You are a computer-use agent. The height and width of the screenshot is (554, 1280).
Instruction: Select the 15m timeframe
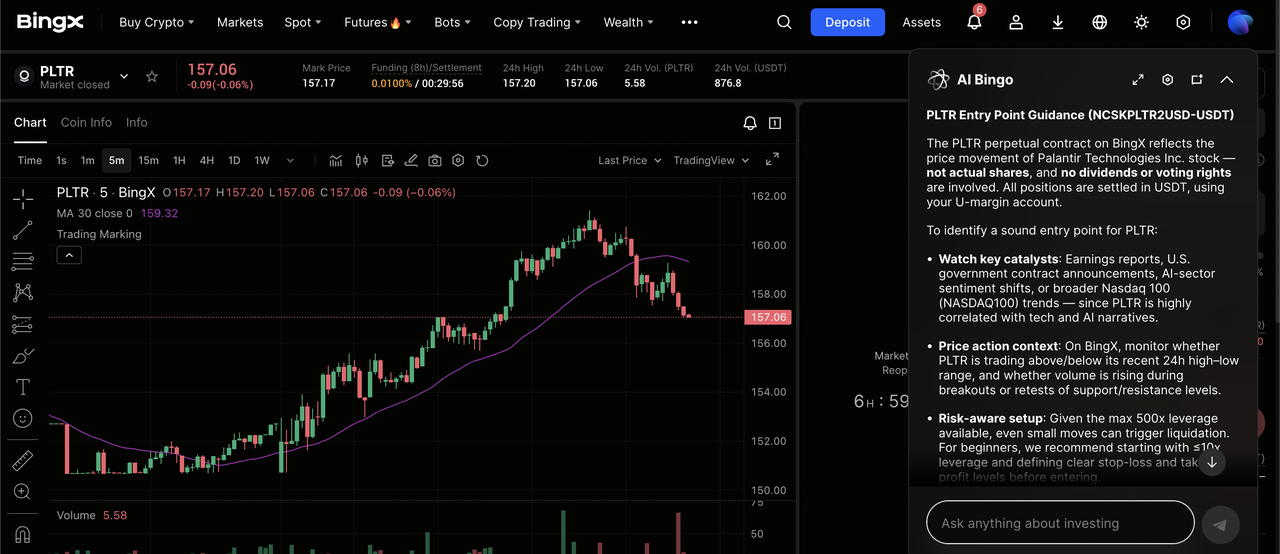tap(148, 160)
